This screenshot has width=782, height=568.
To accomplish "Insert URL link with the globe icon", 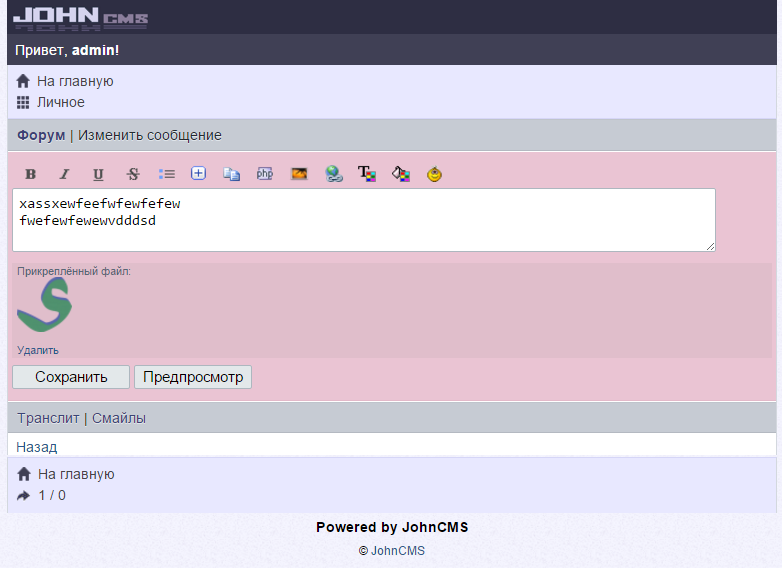I will click(x=334, y=174).
